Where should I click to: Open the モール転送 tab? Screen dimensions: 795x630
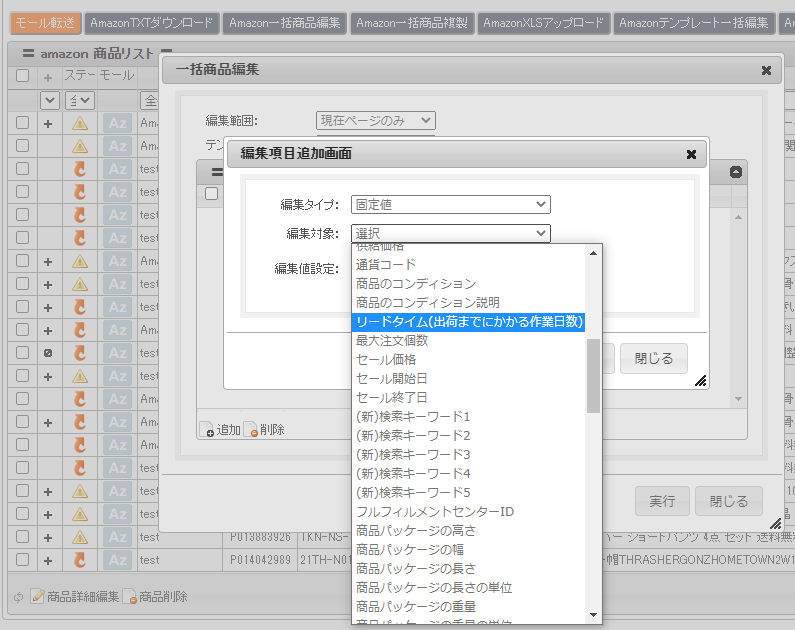coord(46,23)
